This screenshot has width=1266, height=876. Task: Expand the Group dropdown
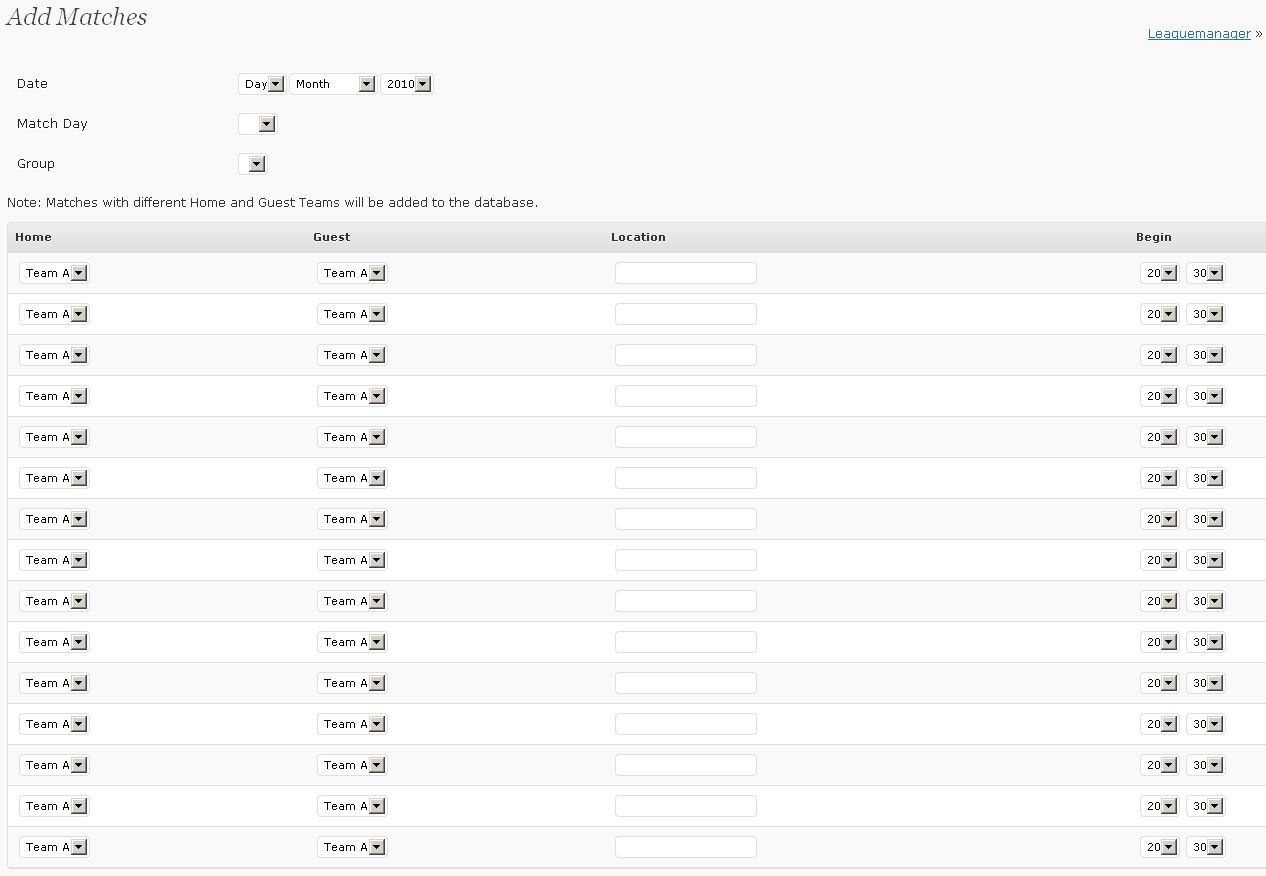point(254,164)
